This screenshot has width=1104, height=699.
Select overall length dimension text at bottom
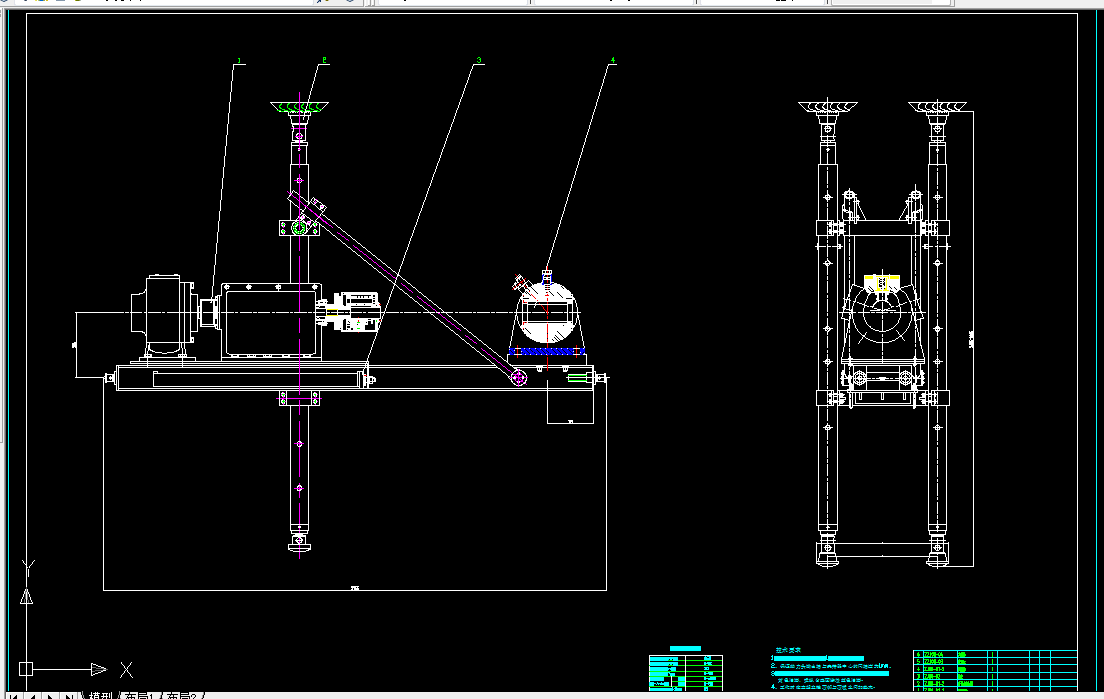pyautogui.click(x=355, y=588)
